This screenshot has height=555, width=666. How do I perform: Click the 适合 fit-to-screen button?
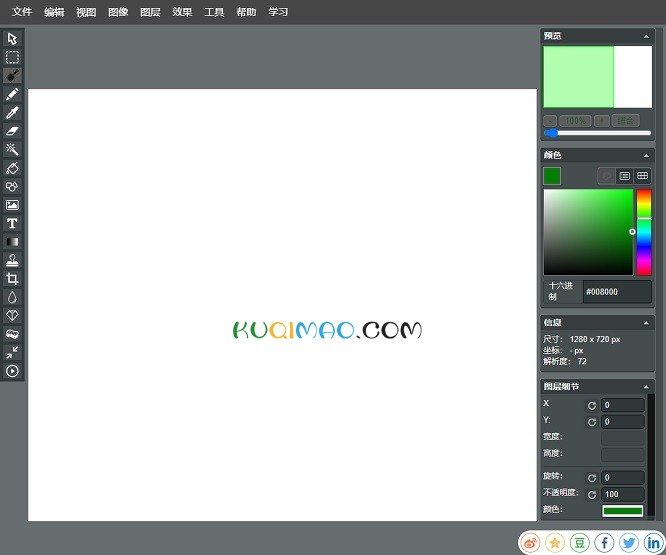click(625, 121)
